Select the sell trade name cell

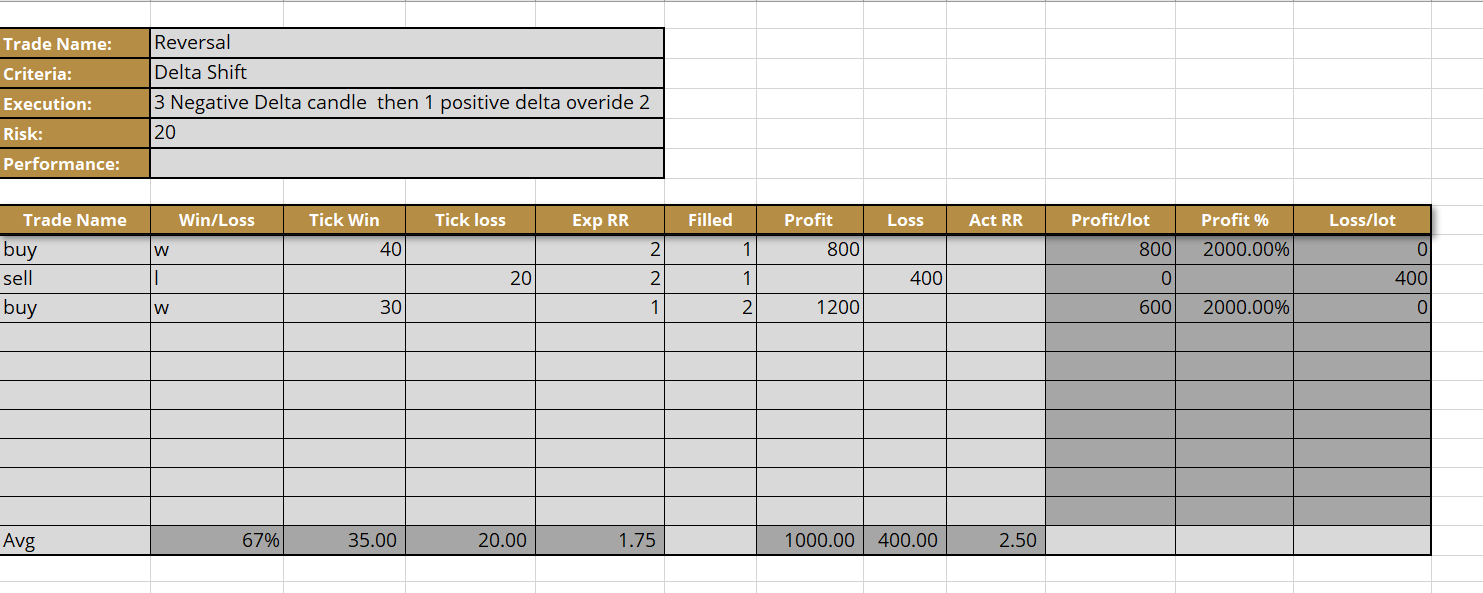tap(75, 279)
